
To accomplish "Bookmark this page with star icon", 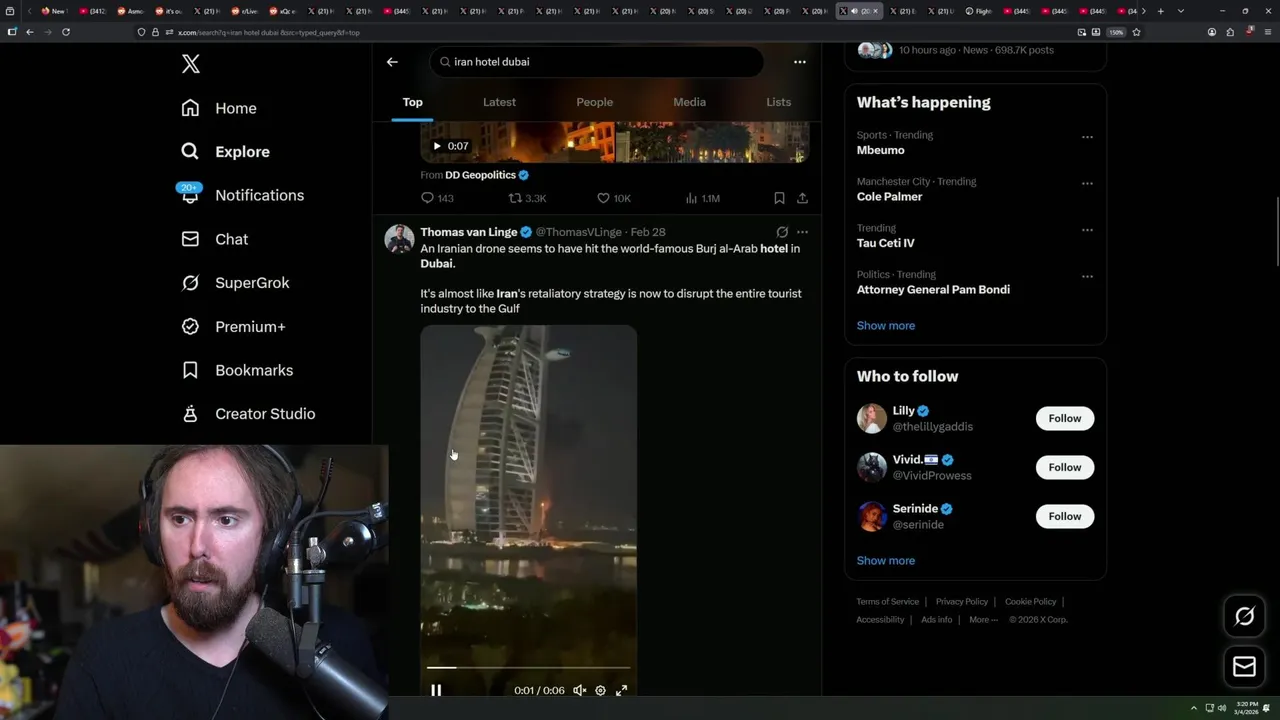I will [x=1137, y=32].
